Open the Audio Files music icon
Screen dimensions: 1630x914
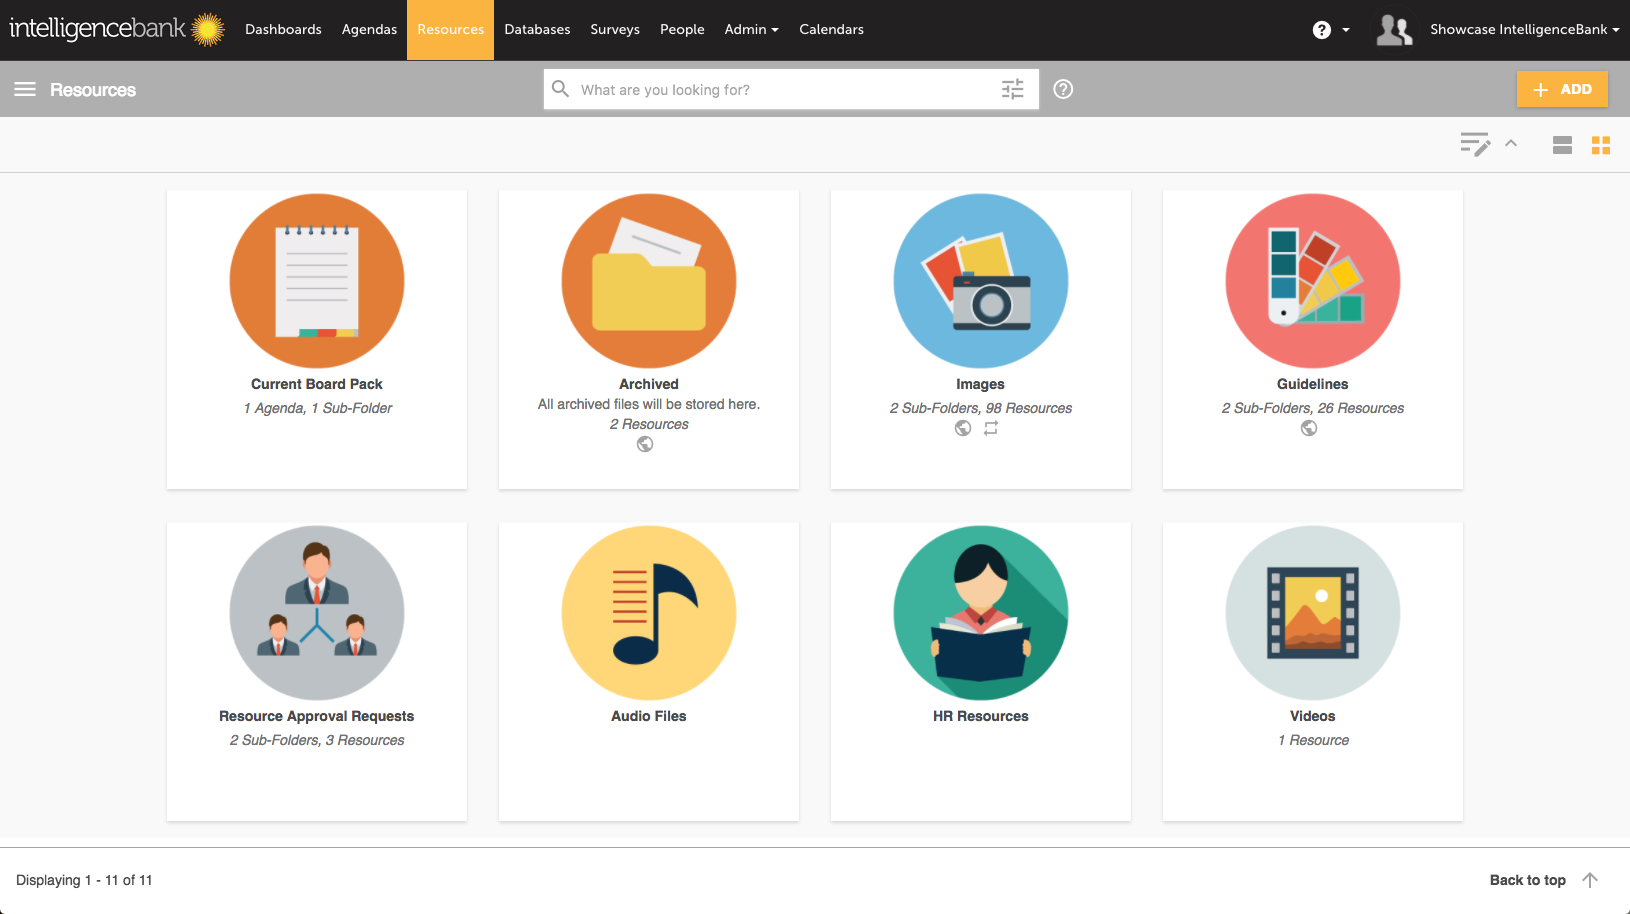coord(649,613)
